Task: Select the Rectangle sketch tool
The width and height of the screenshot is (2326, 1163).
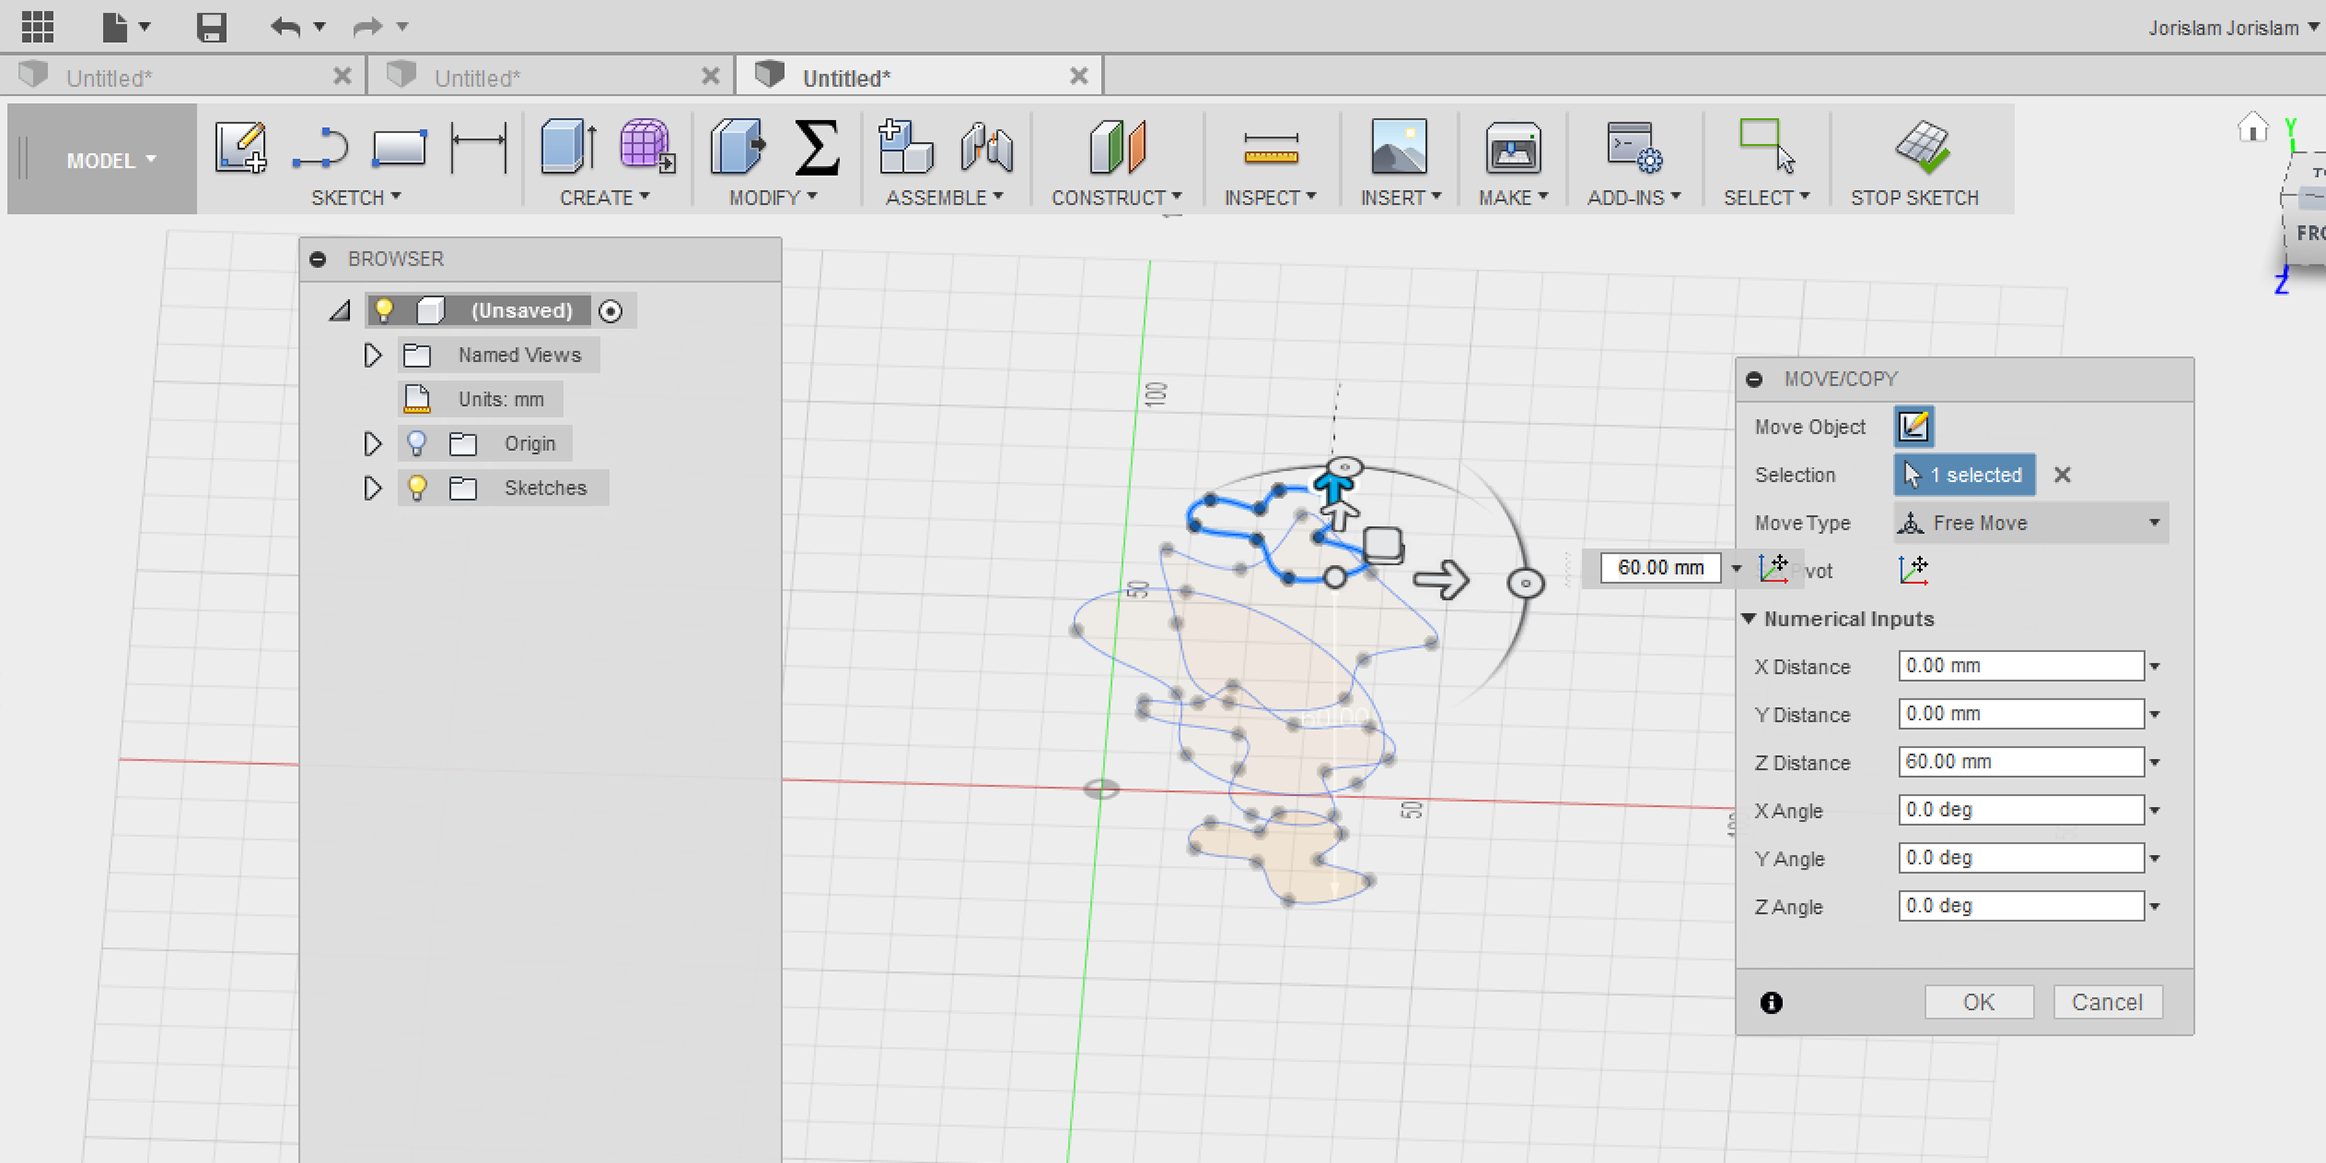Action: point(399,147)
